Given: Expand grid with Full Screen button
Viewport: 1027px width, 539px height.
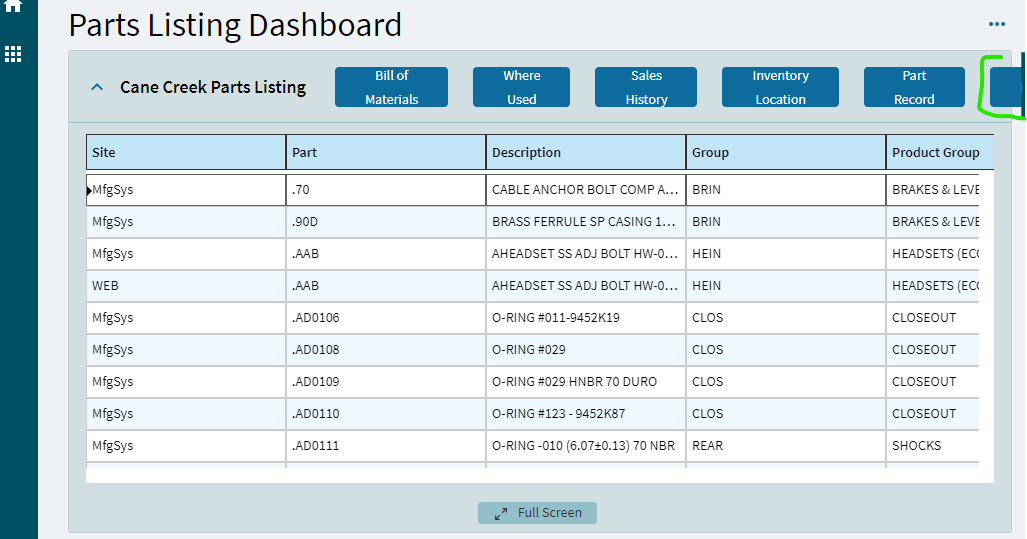Looking at the screenshot, I should click(537, 513).
